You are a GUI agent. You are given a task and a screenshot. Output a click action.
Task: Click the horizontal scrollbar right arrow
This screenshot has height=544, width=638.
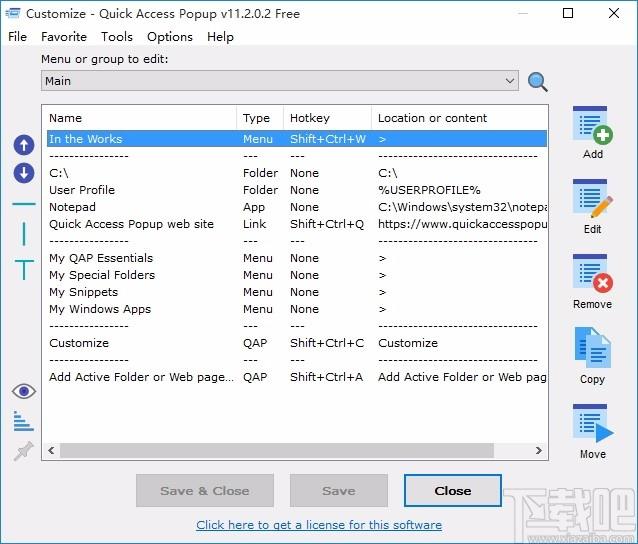pos(539,450)
